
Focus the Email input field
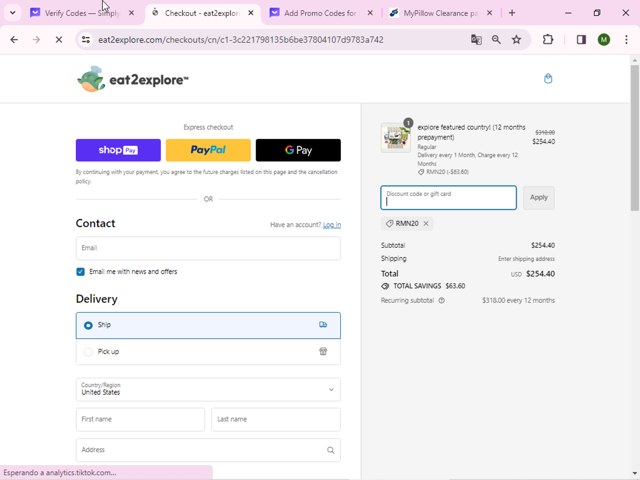208,248
